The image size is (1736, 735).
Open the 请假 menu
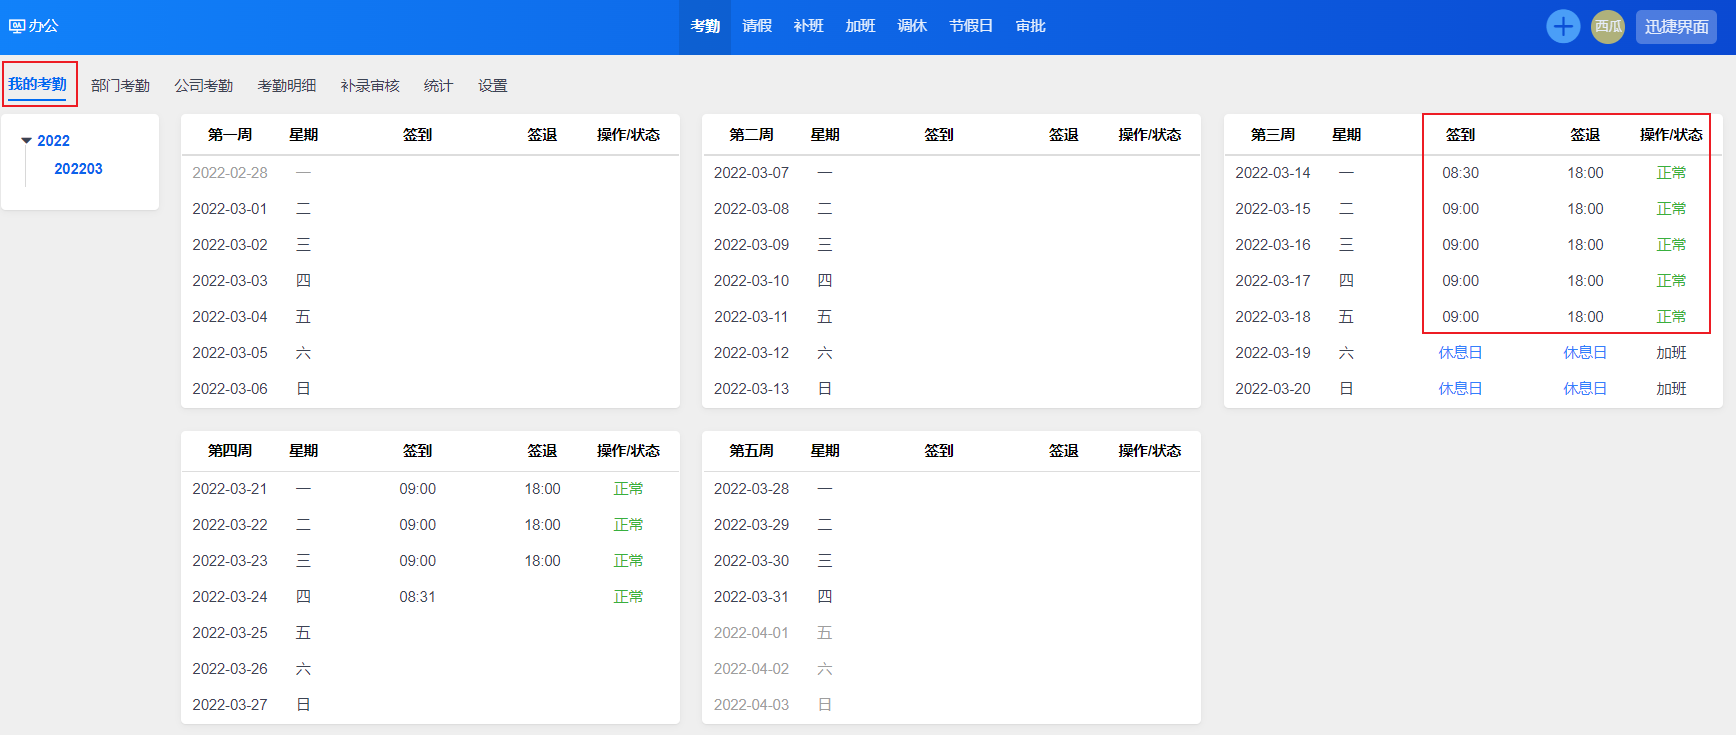[757, 26]
